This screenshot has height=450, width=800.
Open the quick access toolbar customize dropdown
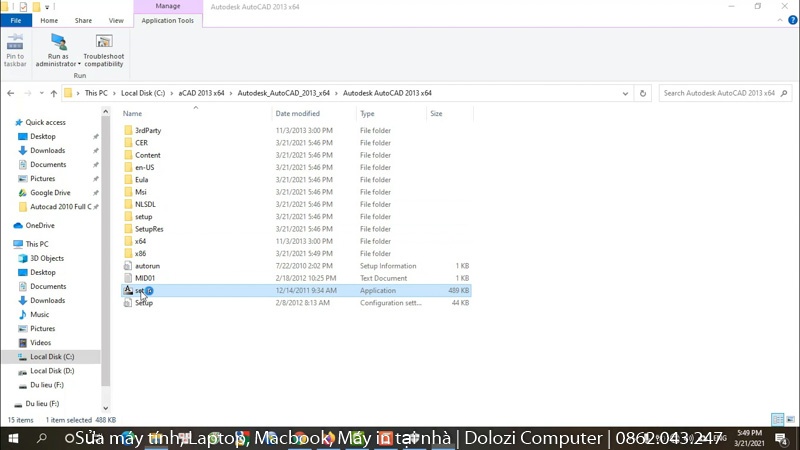coord(47,7)
